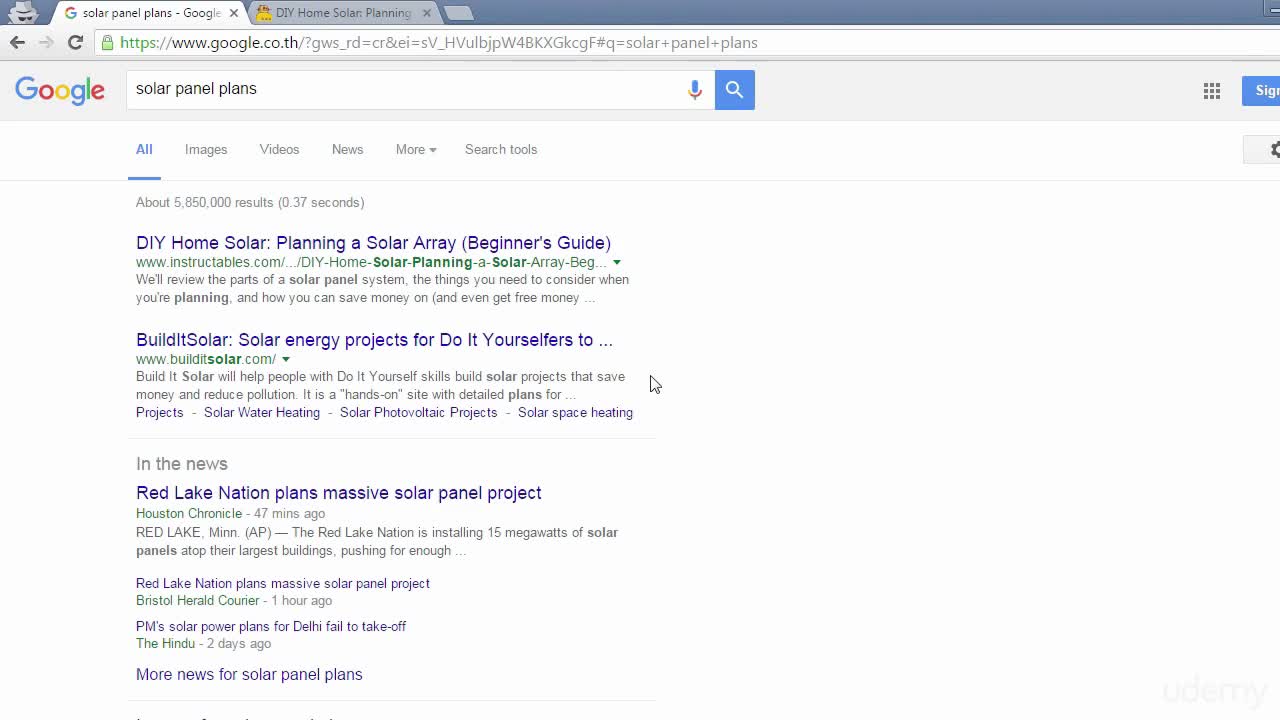1280x720 pixels.
Task: Click More news for solar panel plans
Action: click(x=249, y=674)
